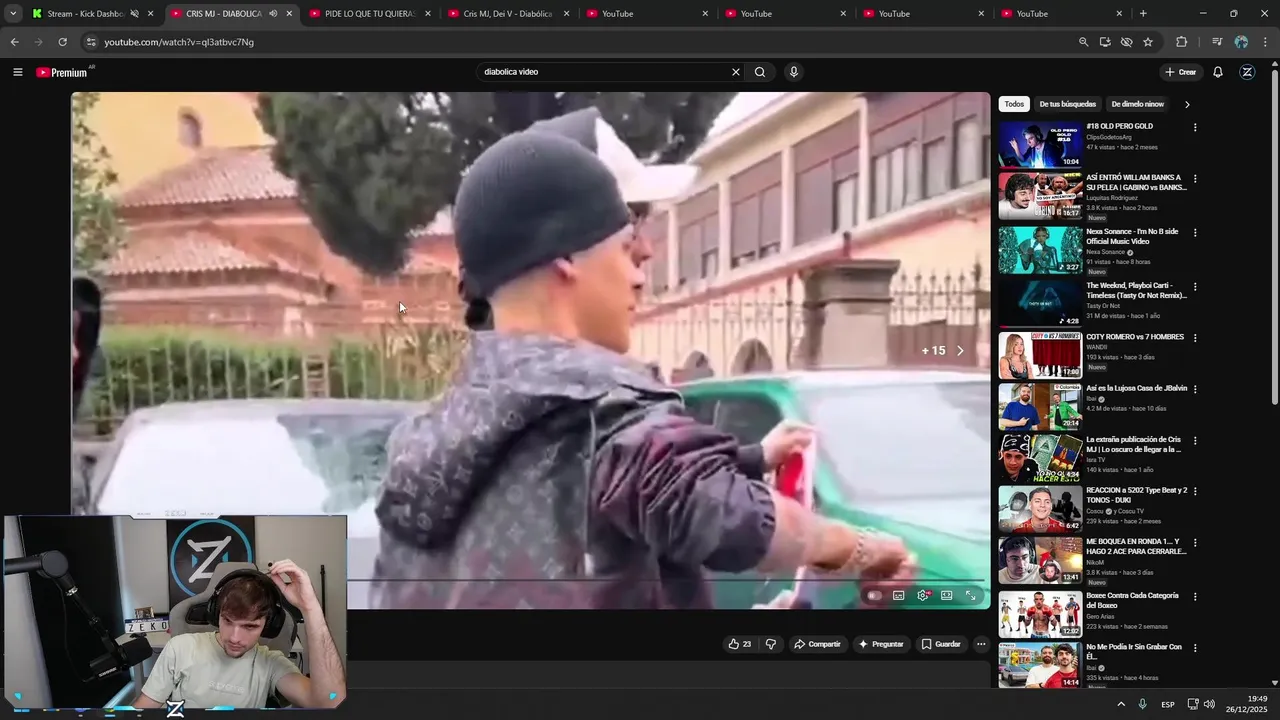Start voice search with microphone
Screen dimensions: 1280x720
click(x=794, y=72)
